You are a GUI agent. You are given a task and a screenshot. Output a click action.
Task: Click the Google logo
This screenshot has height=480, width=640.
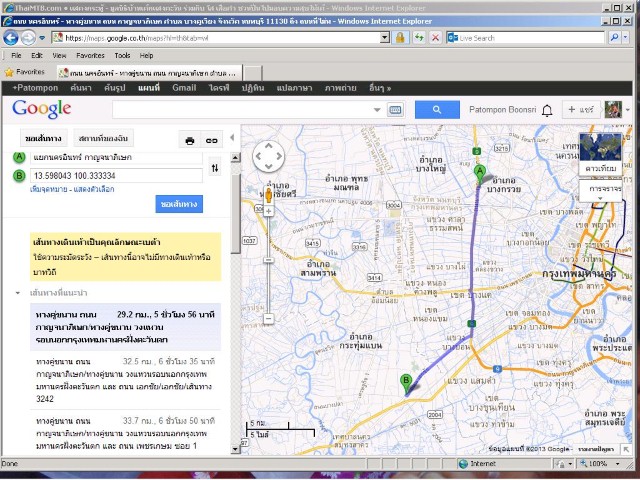click(41, 109)
